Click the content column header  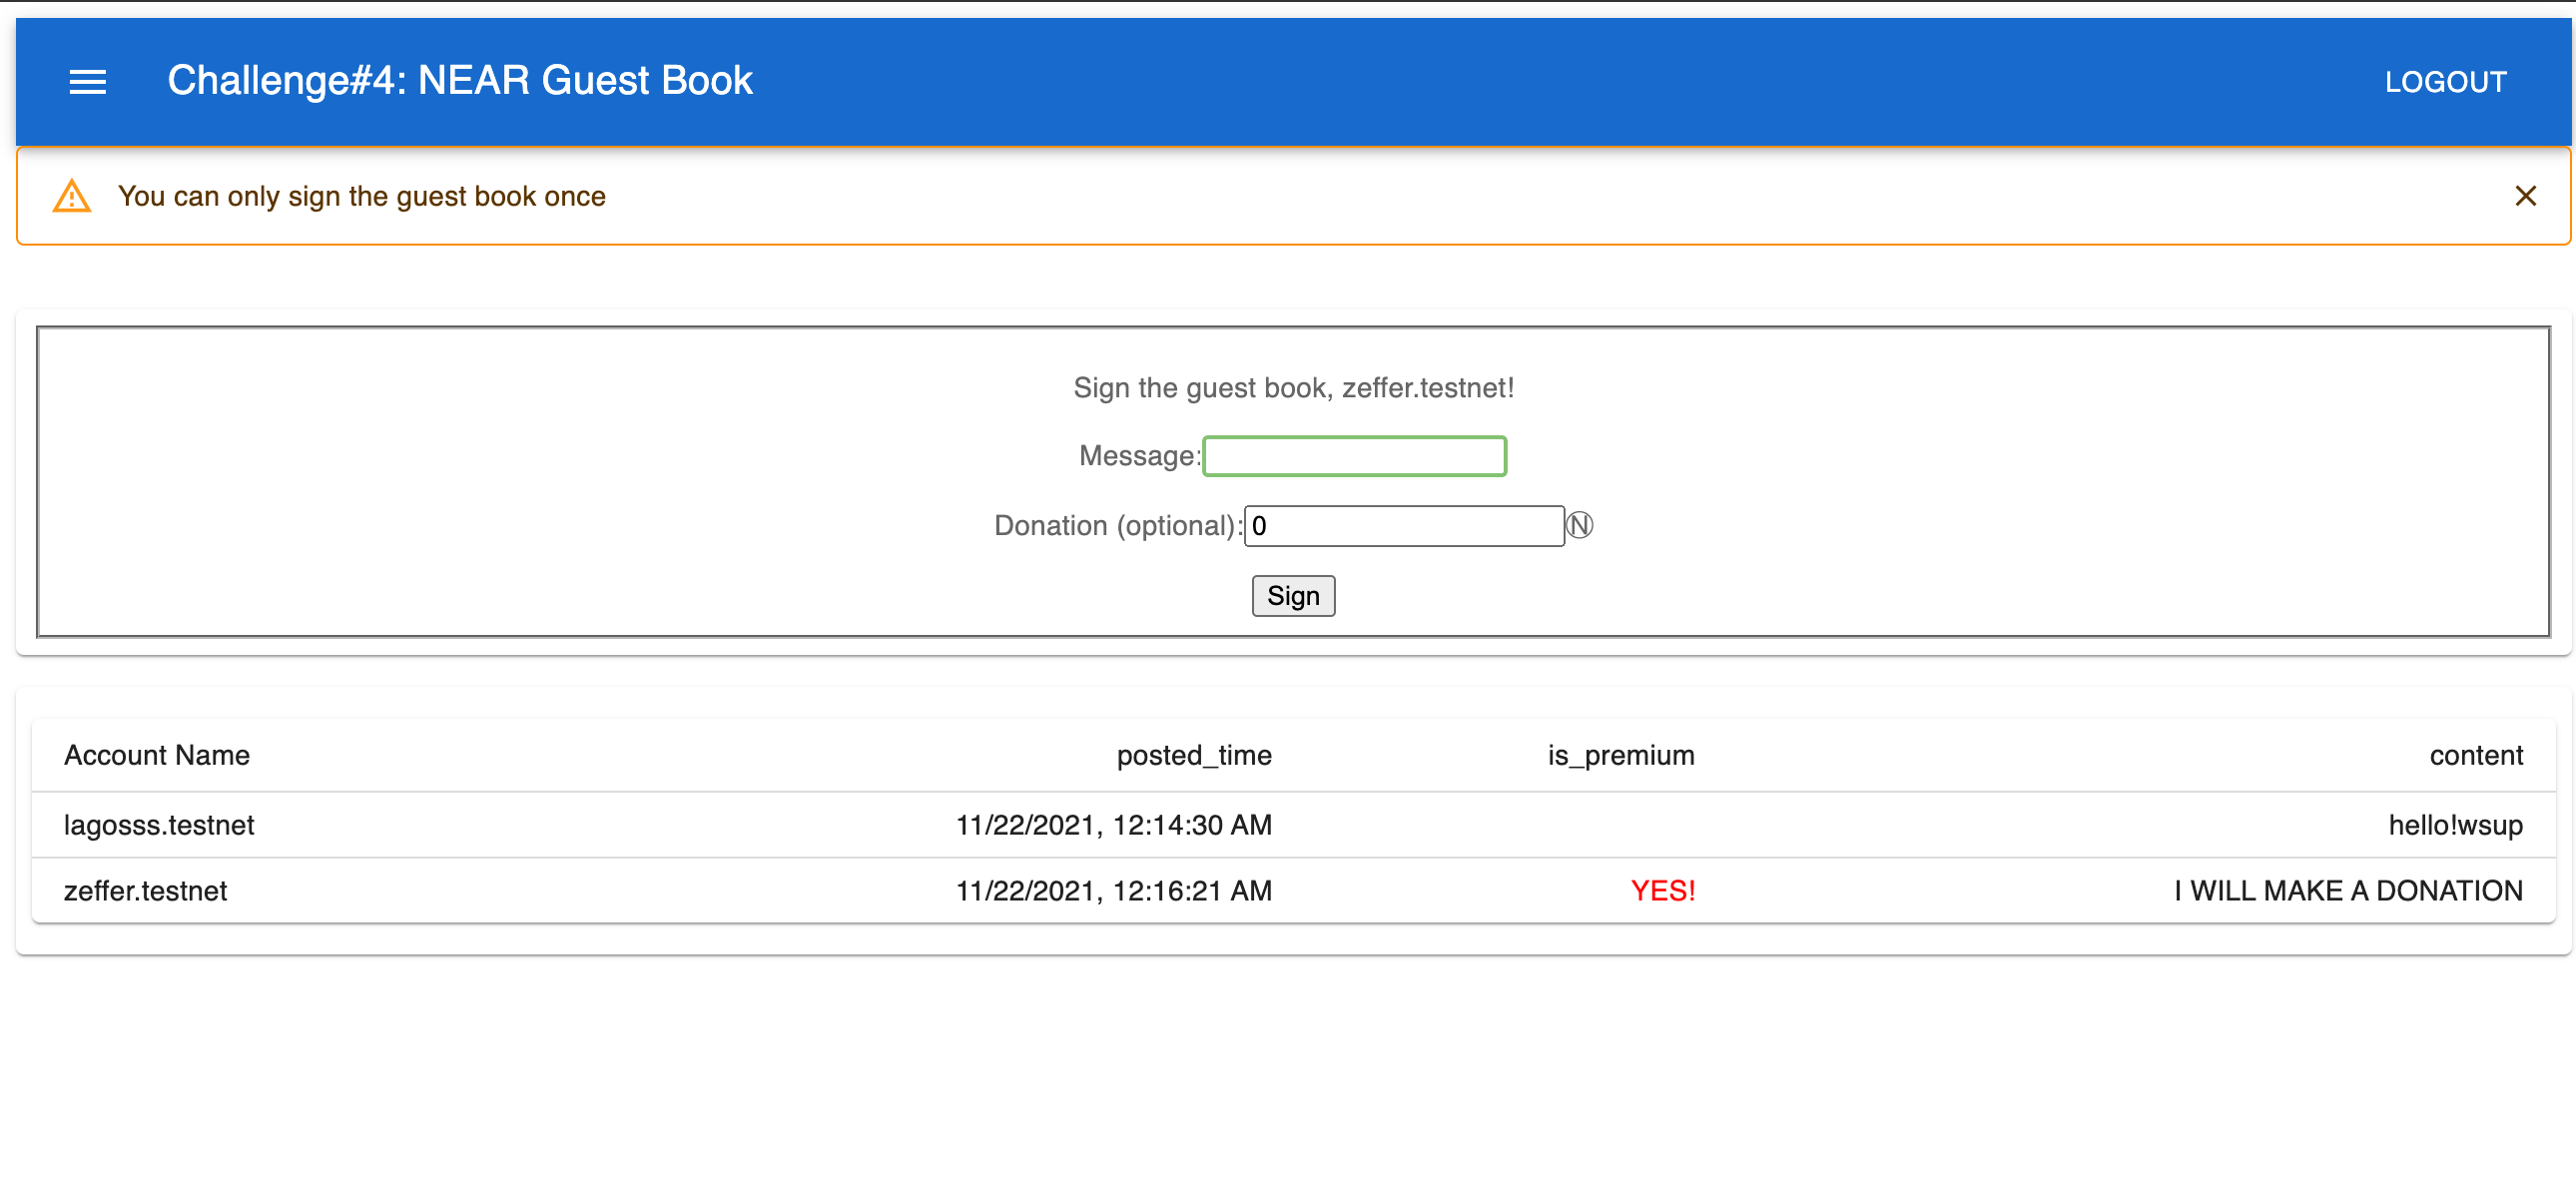[x=2475, y=755]
